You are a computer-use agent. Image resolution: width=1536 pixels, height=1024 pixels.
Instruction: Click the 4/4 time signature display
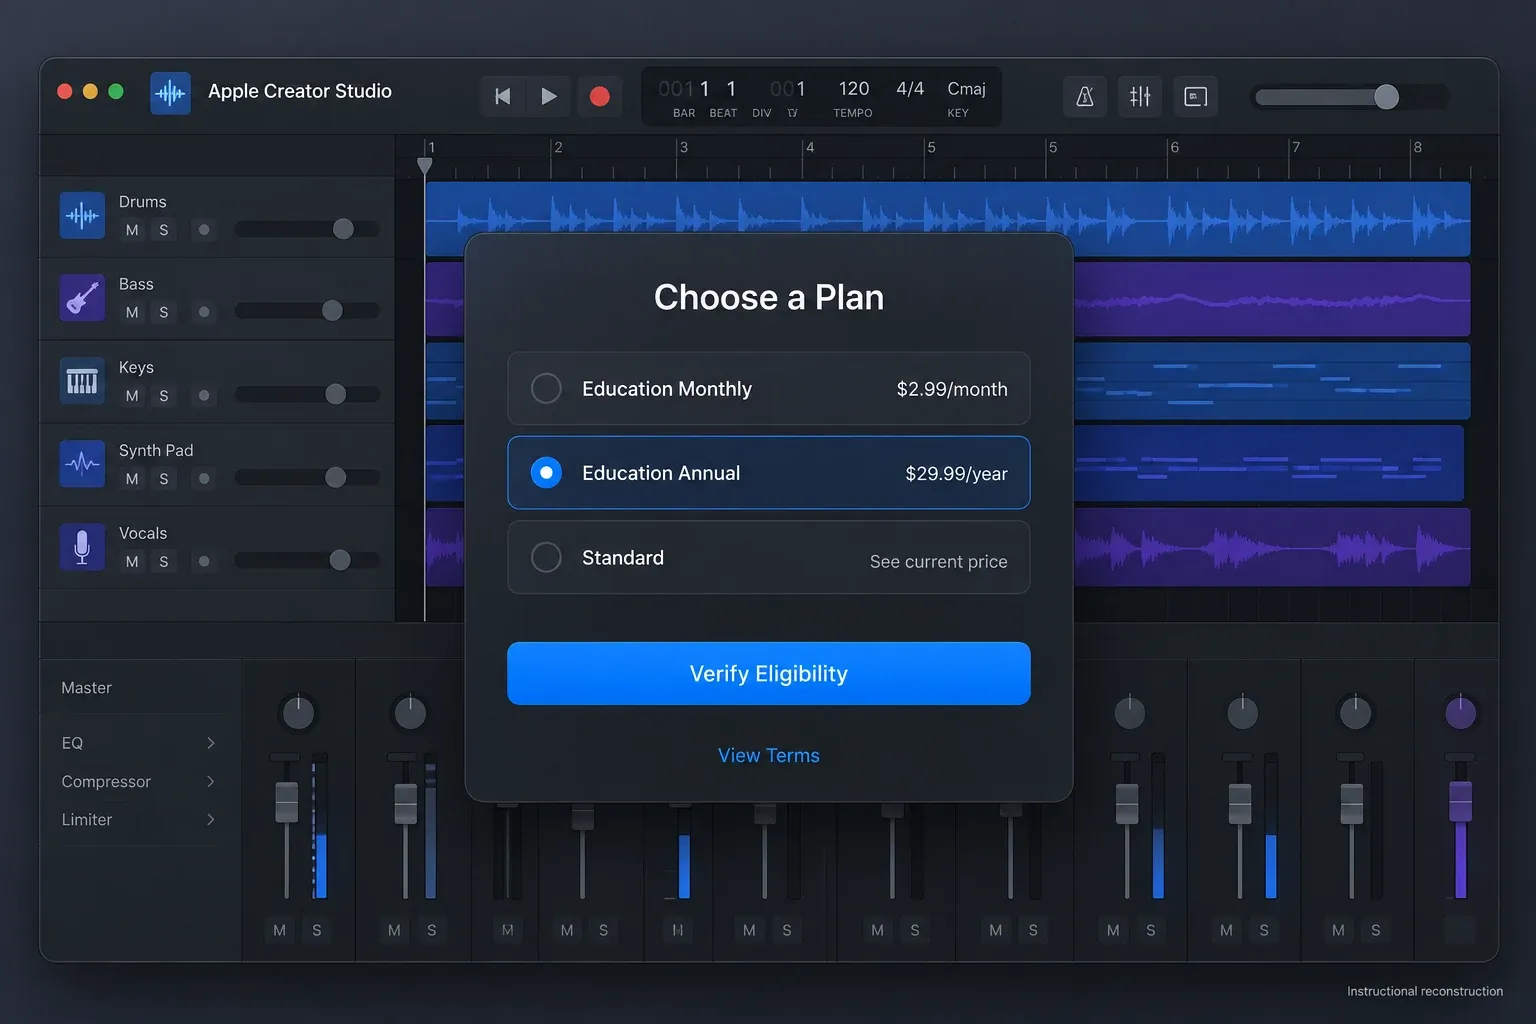(910, 89)
